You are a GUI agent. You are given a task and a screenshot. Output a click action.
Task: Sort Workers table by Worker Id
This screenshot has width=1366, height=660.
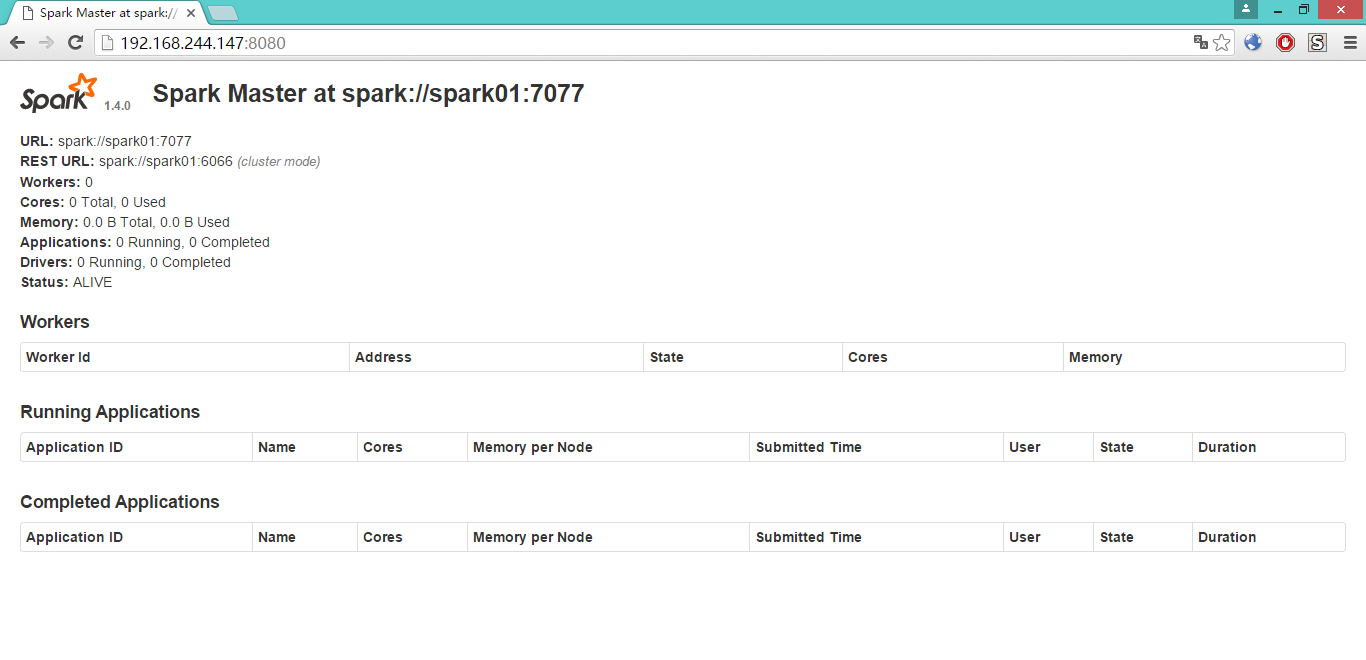(x=58, y=357)
